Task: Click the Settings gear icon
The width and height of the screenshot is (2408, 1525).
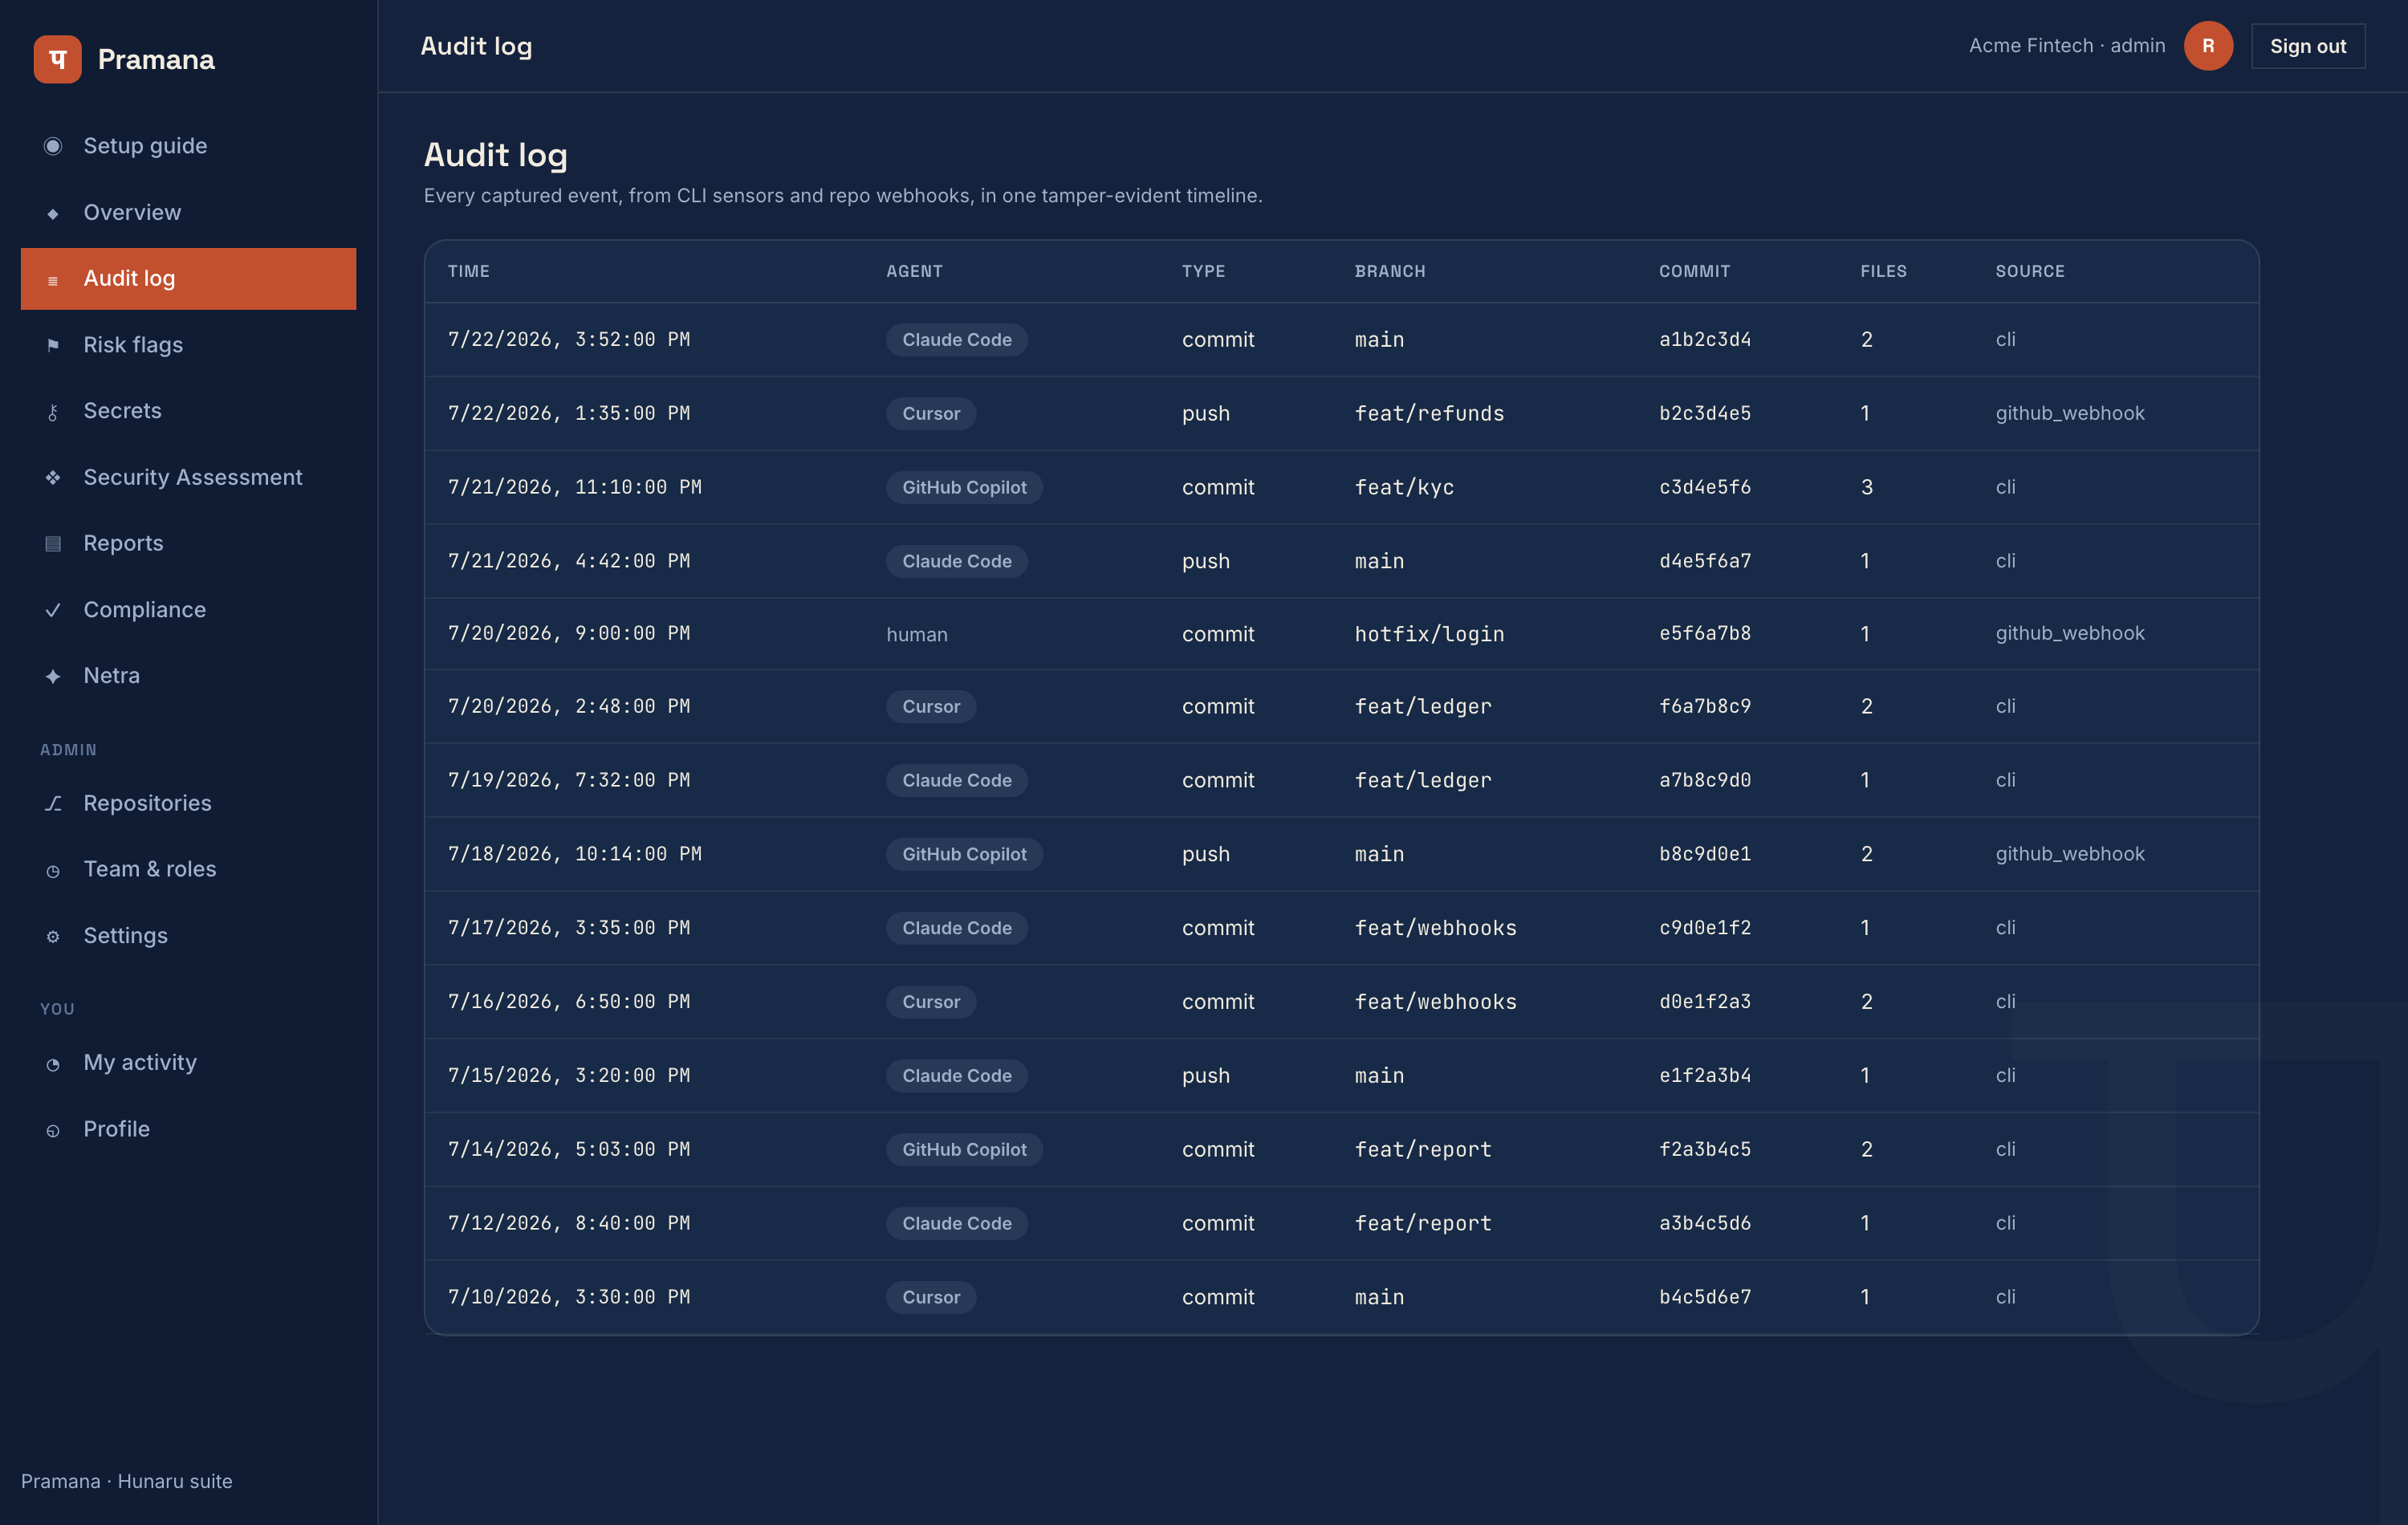Action: coord(53,937)
